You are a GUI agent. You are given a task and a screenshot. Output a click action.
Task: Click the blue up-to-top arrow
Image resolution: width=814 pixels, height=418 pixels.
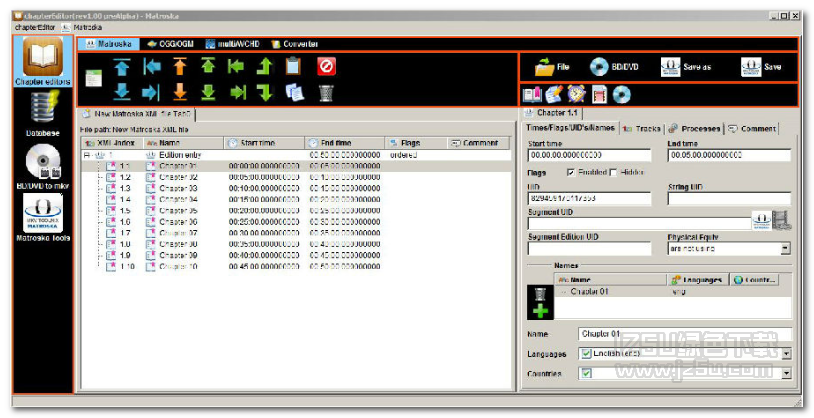pyautogui.click(x=121, y=66)
